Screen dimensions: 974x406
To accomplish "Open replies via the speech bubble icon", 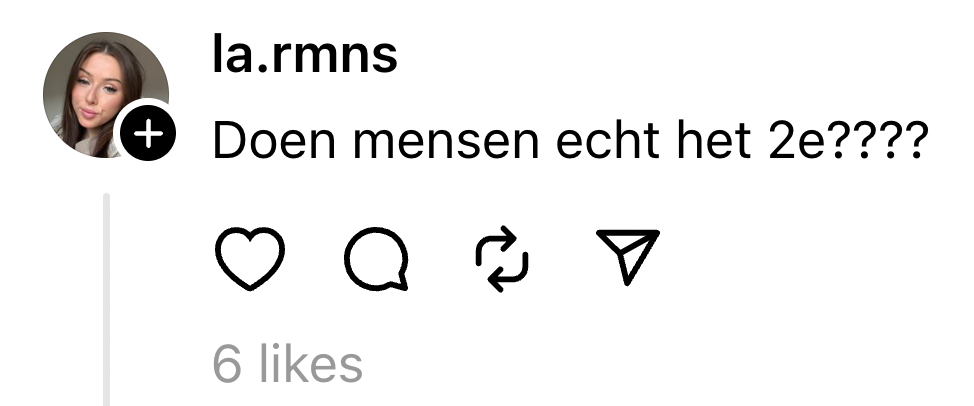I will coord(376,258).
